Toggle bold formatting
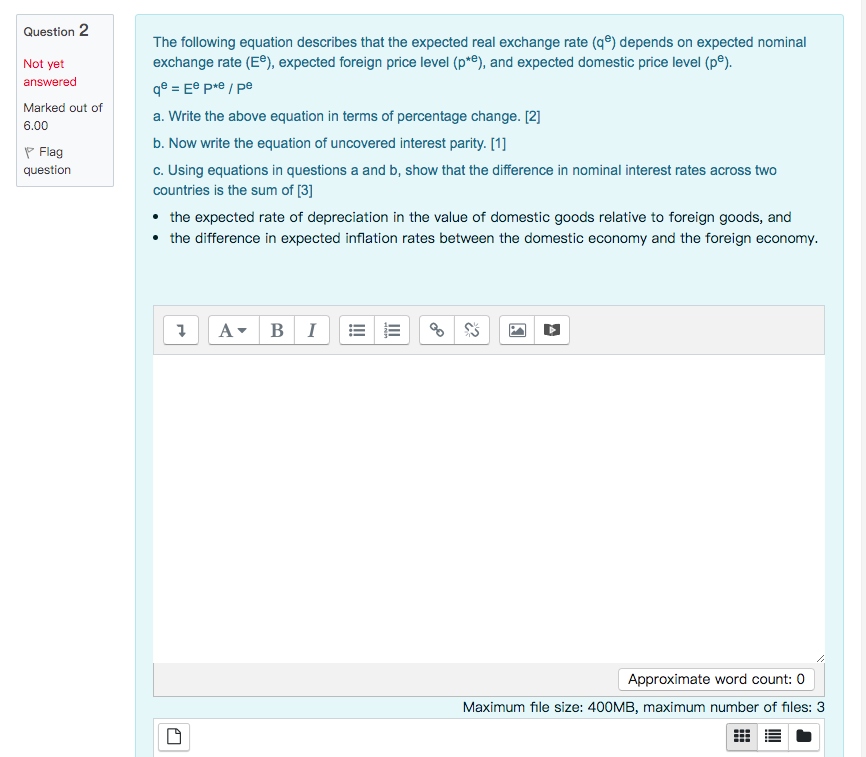The height and width of the screenshot is (757, 866). click(x=277, y=330)
